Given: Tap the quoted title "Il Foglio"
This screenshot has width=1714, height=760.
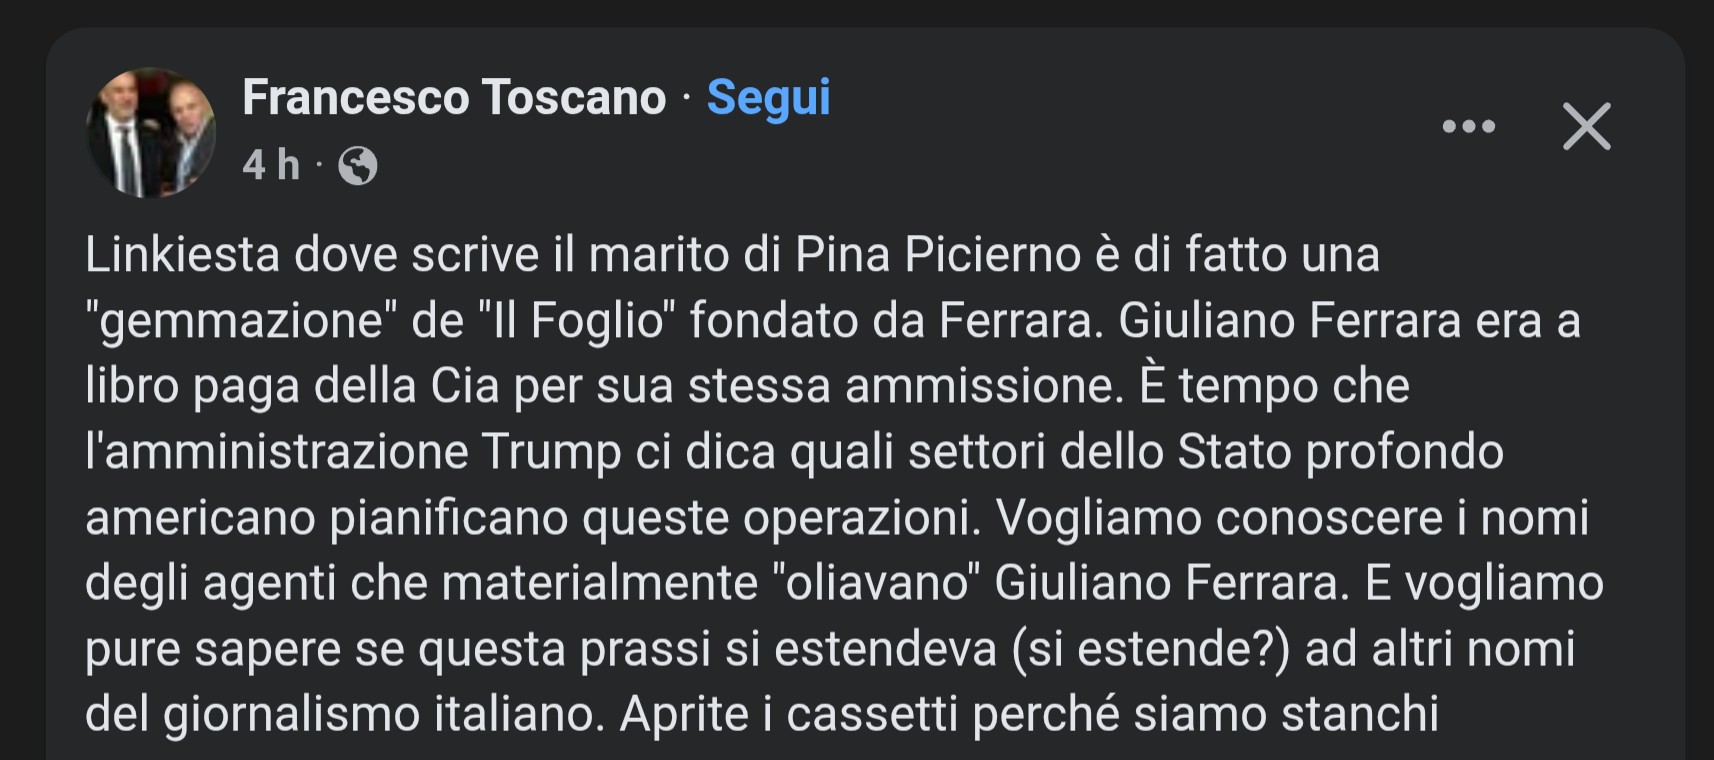Looking at the screenshot, I should 572,321.
